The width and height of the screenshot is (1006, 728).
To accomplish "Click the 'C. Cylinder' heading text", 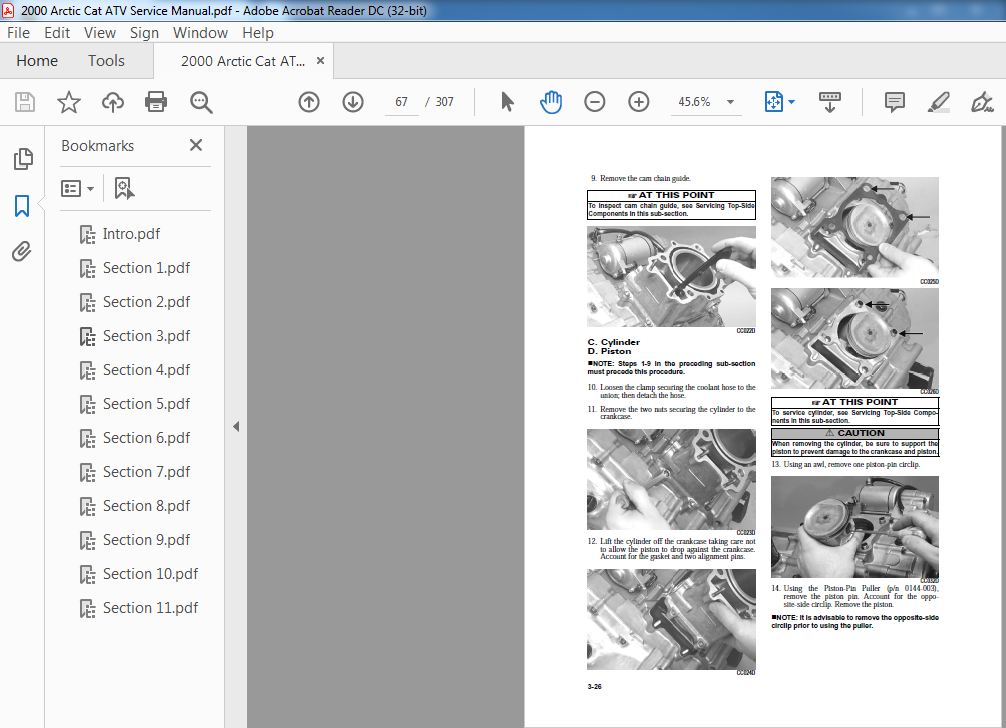I will [614, 342].
